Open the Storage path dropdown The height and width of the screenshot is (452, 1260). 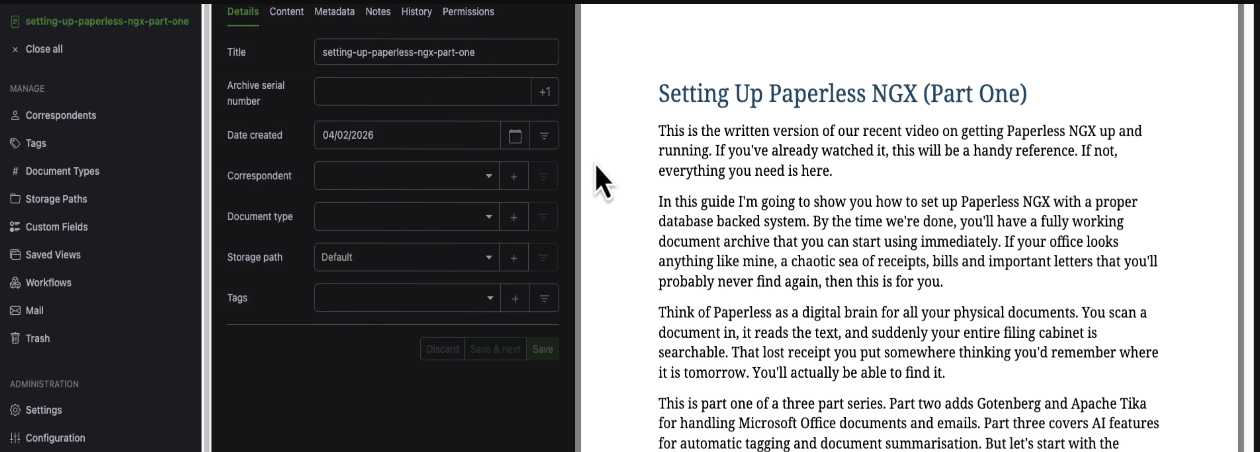tap(489, 258)
